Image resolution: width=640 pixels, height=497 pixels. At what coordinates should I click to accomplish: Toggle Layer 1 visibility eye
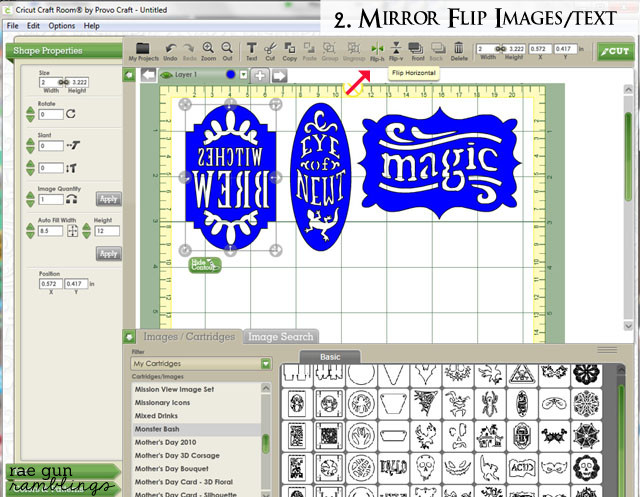click(x=166, y=75)
